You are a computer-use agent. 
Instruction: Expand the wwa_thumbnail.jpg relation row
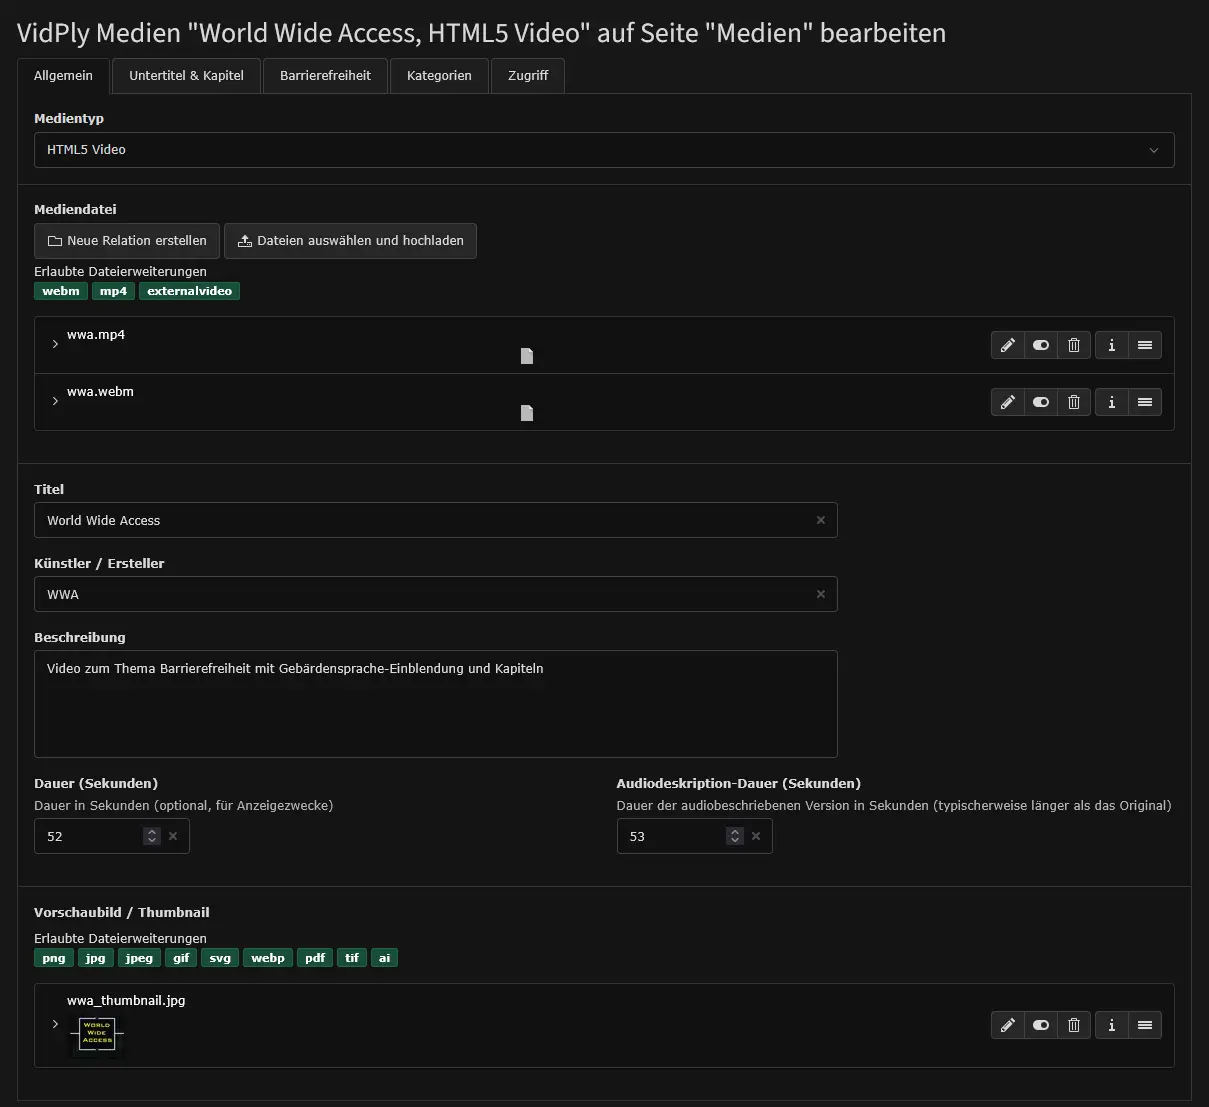[x=55, y=1025]
